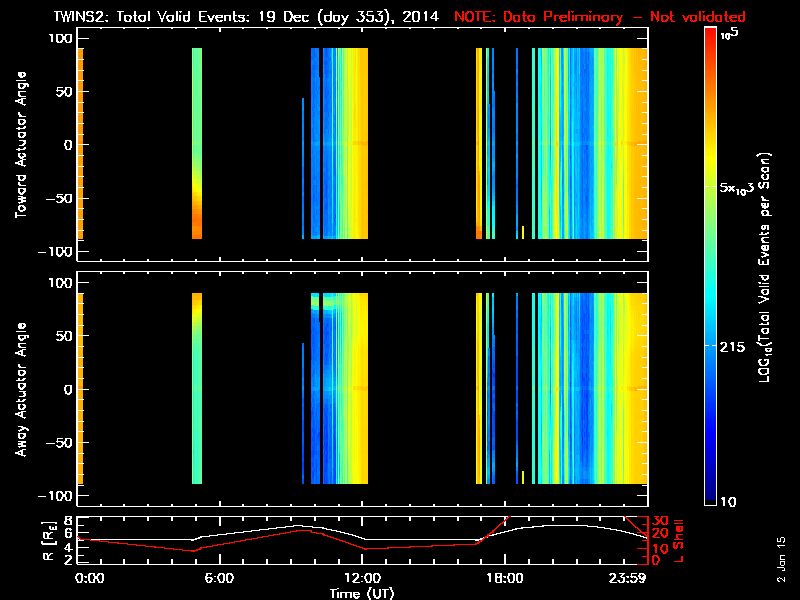Click the 6:00 time axis tick label
Screen dimensions: 800x600
220,578
